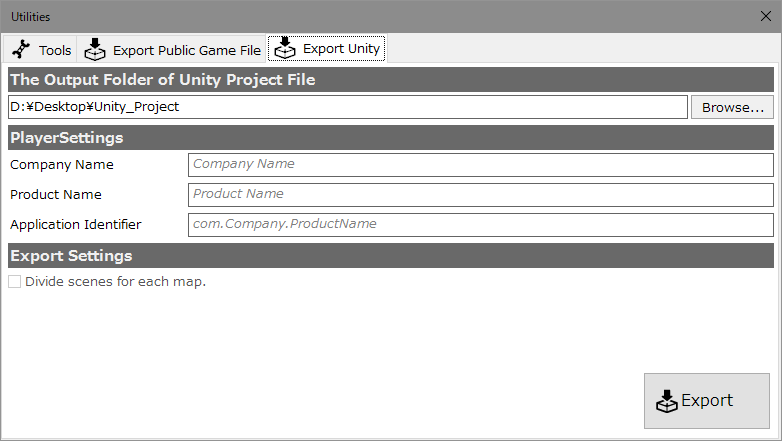Click the Export Public Game File icon
782x441 pixels.
(x=95, y=49)
